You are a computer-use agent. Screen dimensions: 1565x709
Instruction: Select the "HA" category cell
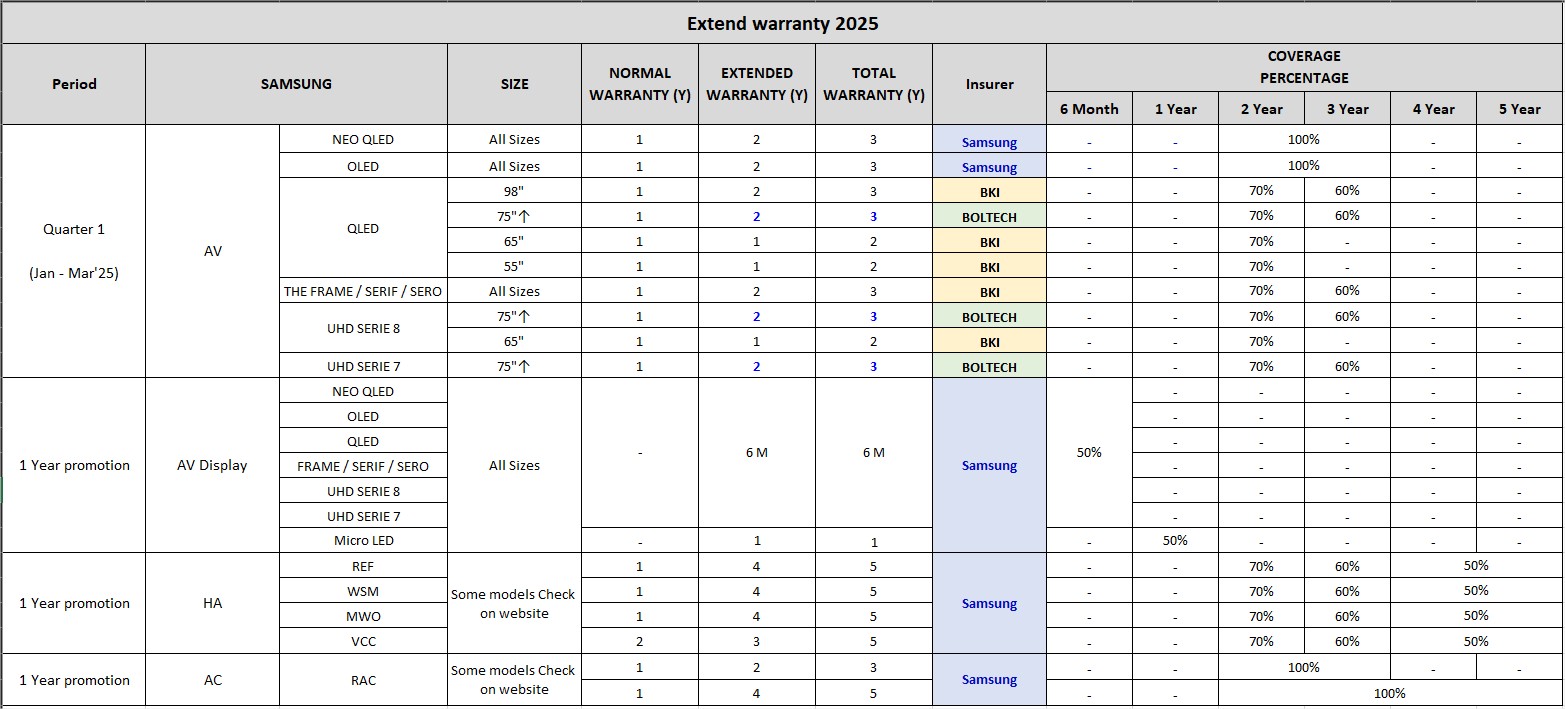point(212,603)
